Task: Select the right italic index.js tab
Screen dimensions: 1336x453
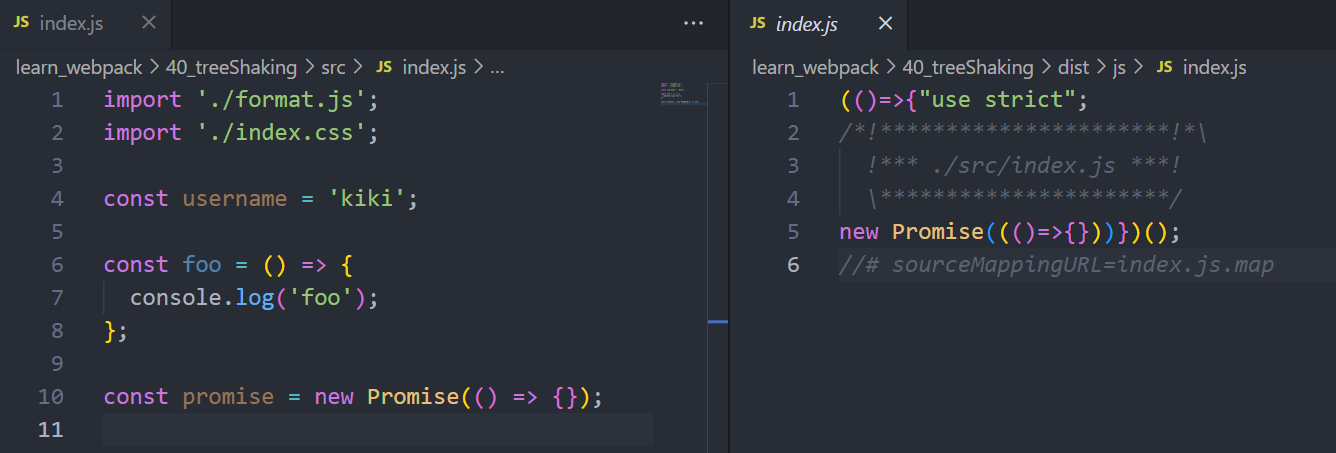Action: 806,24
